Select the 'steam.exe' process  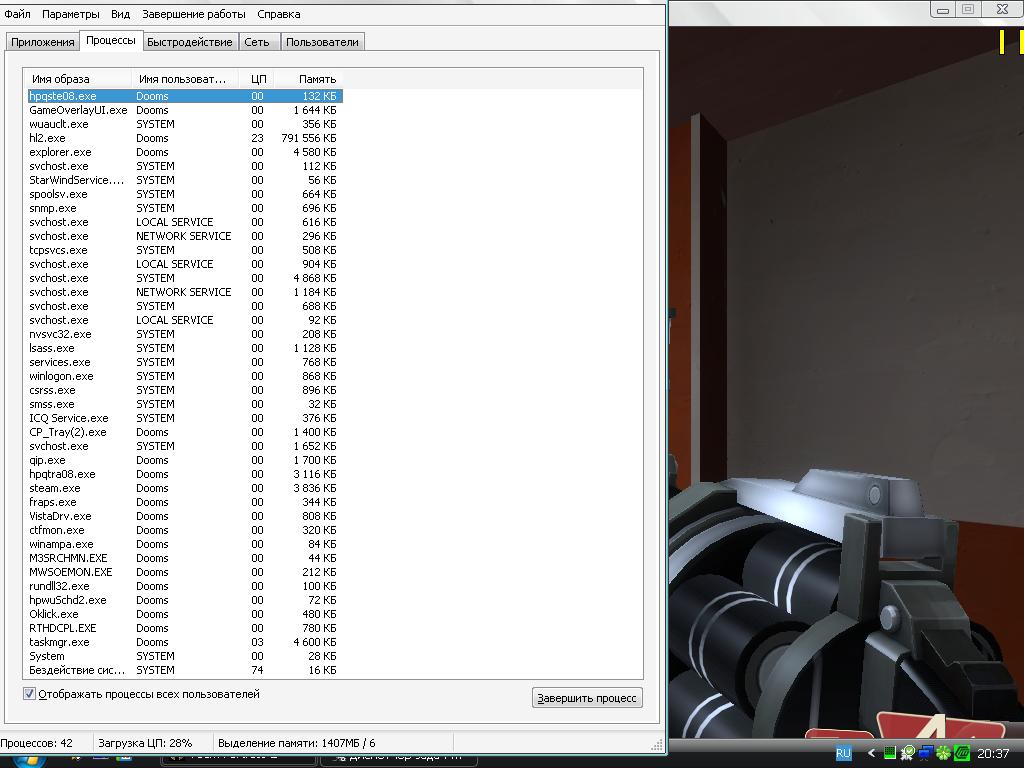click(x=185, y=488)
